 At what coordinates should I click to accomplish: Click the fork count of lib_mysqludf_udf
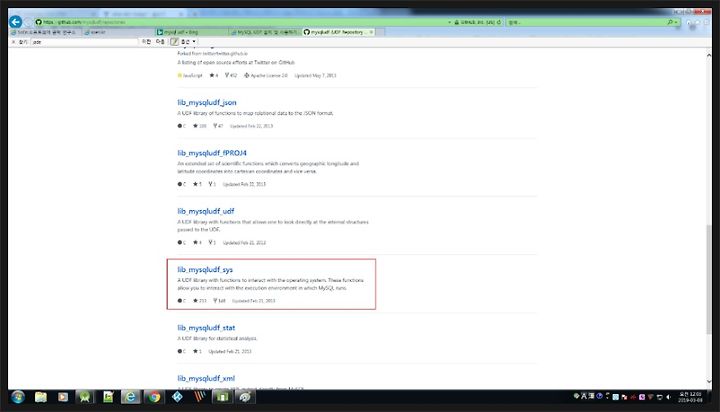[212, 243]
